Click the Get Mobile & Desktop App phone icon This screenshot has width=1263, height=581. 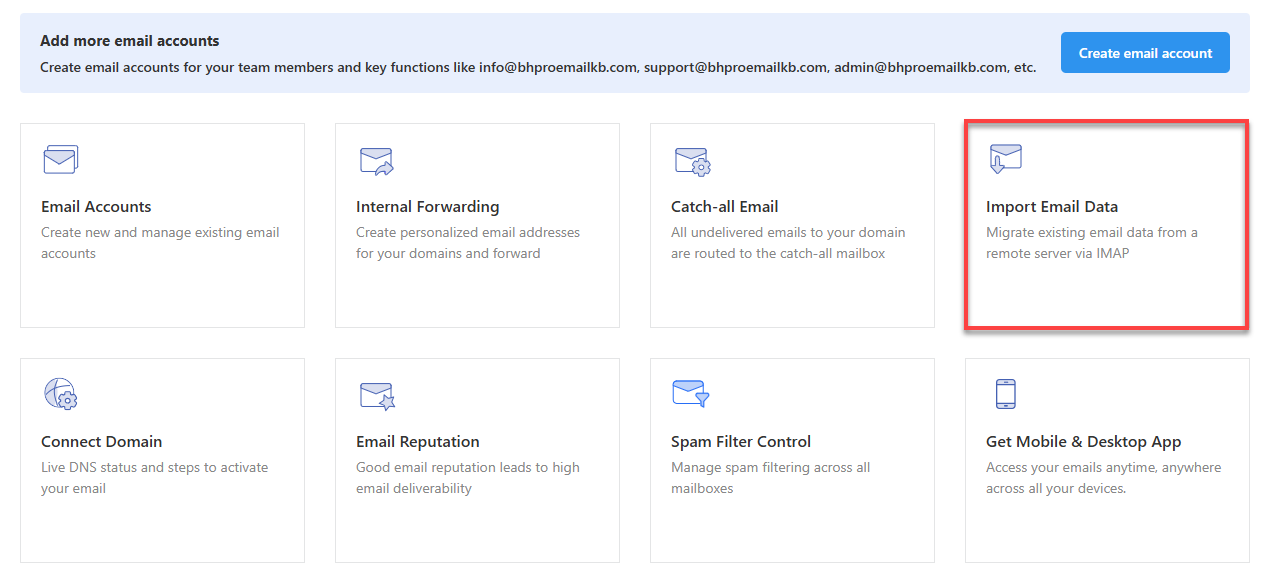click(1006, 394)
